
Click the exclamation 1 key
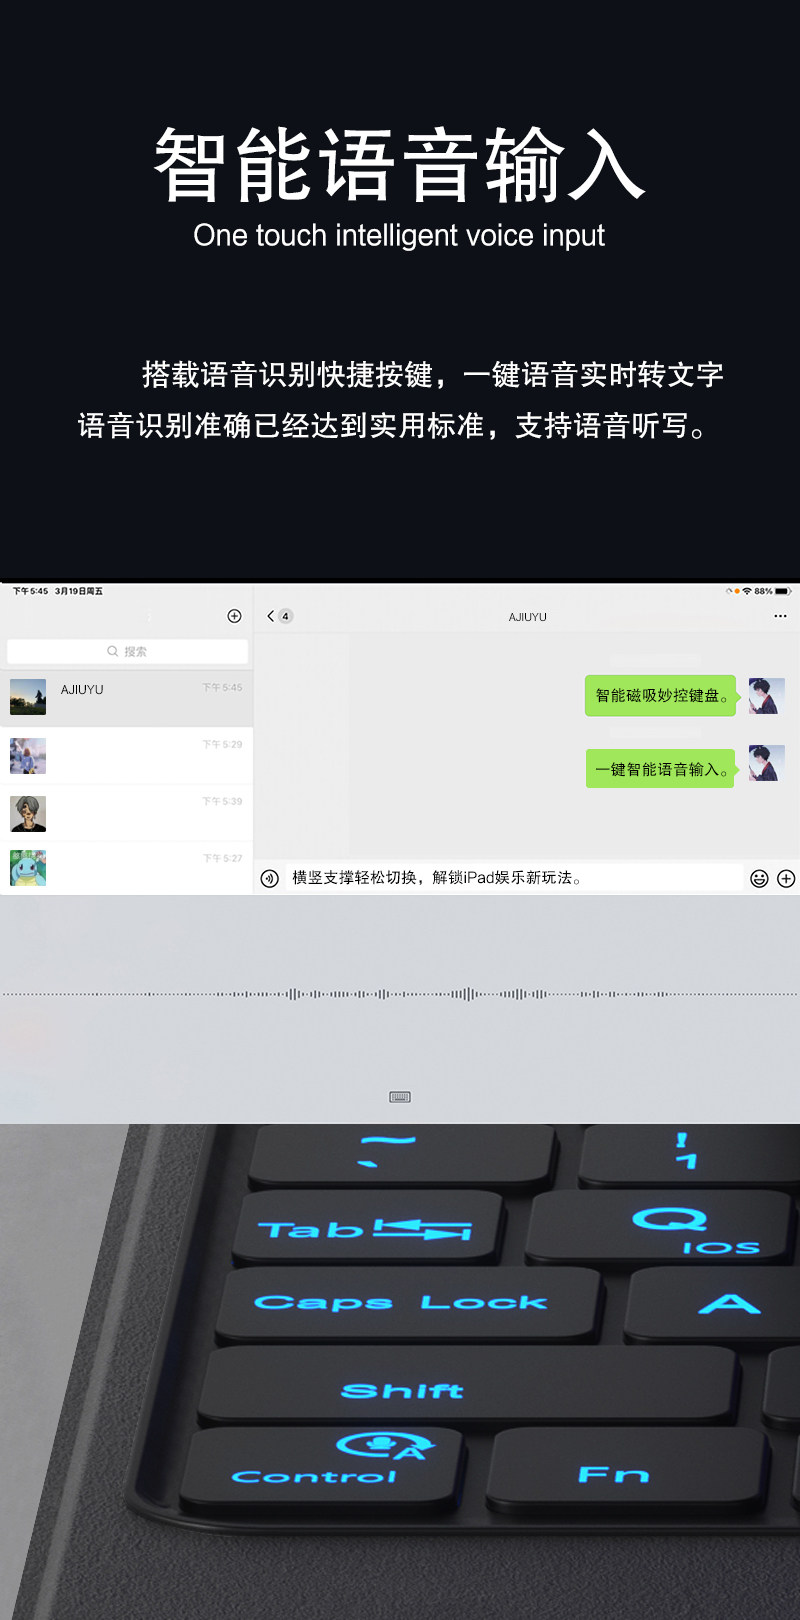690,1153
